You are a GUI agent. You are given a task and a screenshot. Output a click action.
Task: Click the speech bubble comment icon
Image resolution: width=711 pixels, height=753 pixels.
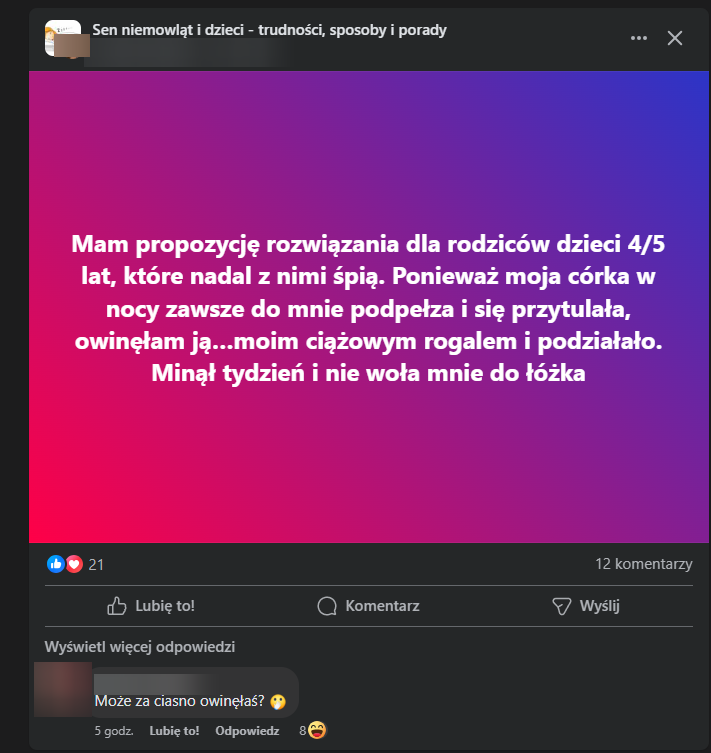click(x=327, y=606)
